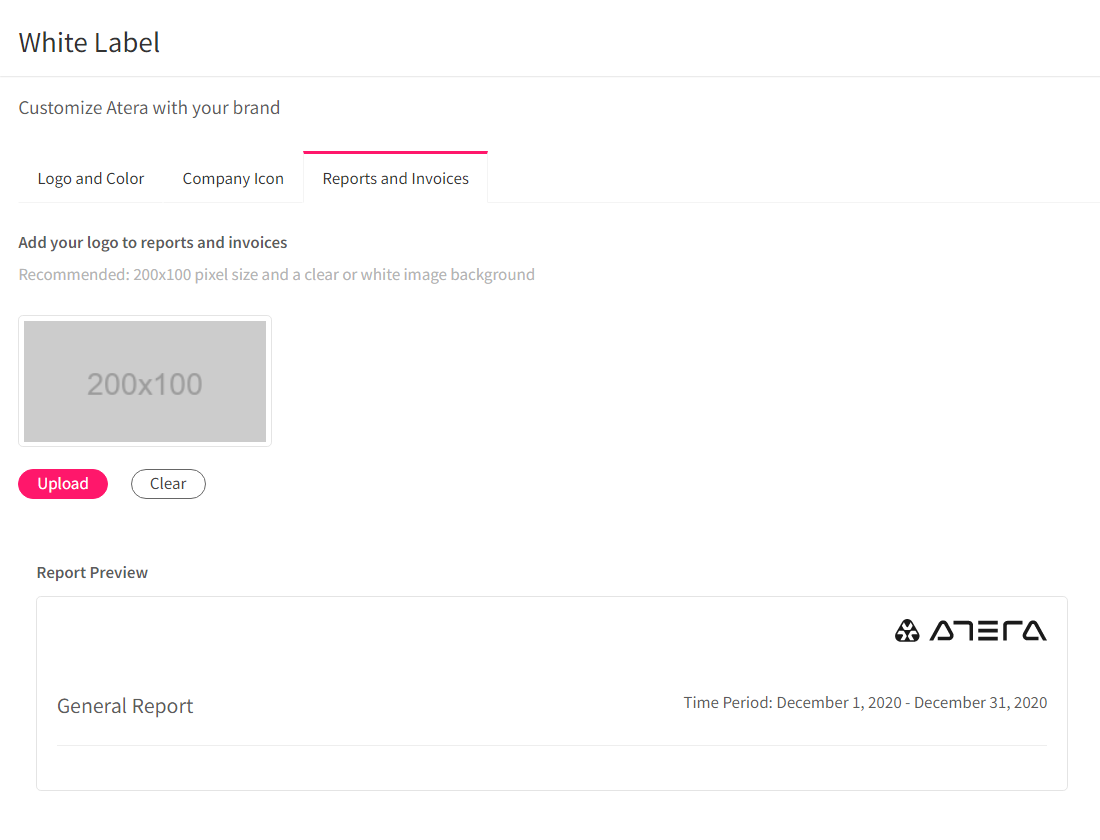Click the Atera logo in report preview
The height and width of the screenshot is (840, 1100).
970,630
